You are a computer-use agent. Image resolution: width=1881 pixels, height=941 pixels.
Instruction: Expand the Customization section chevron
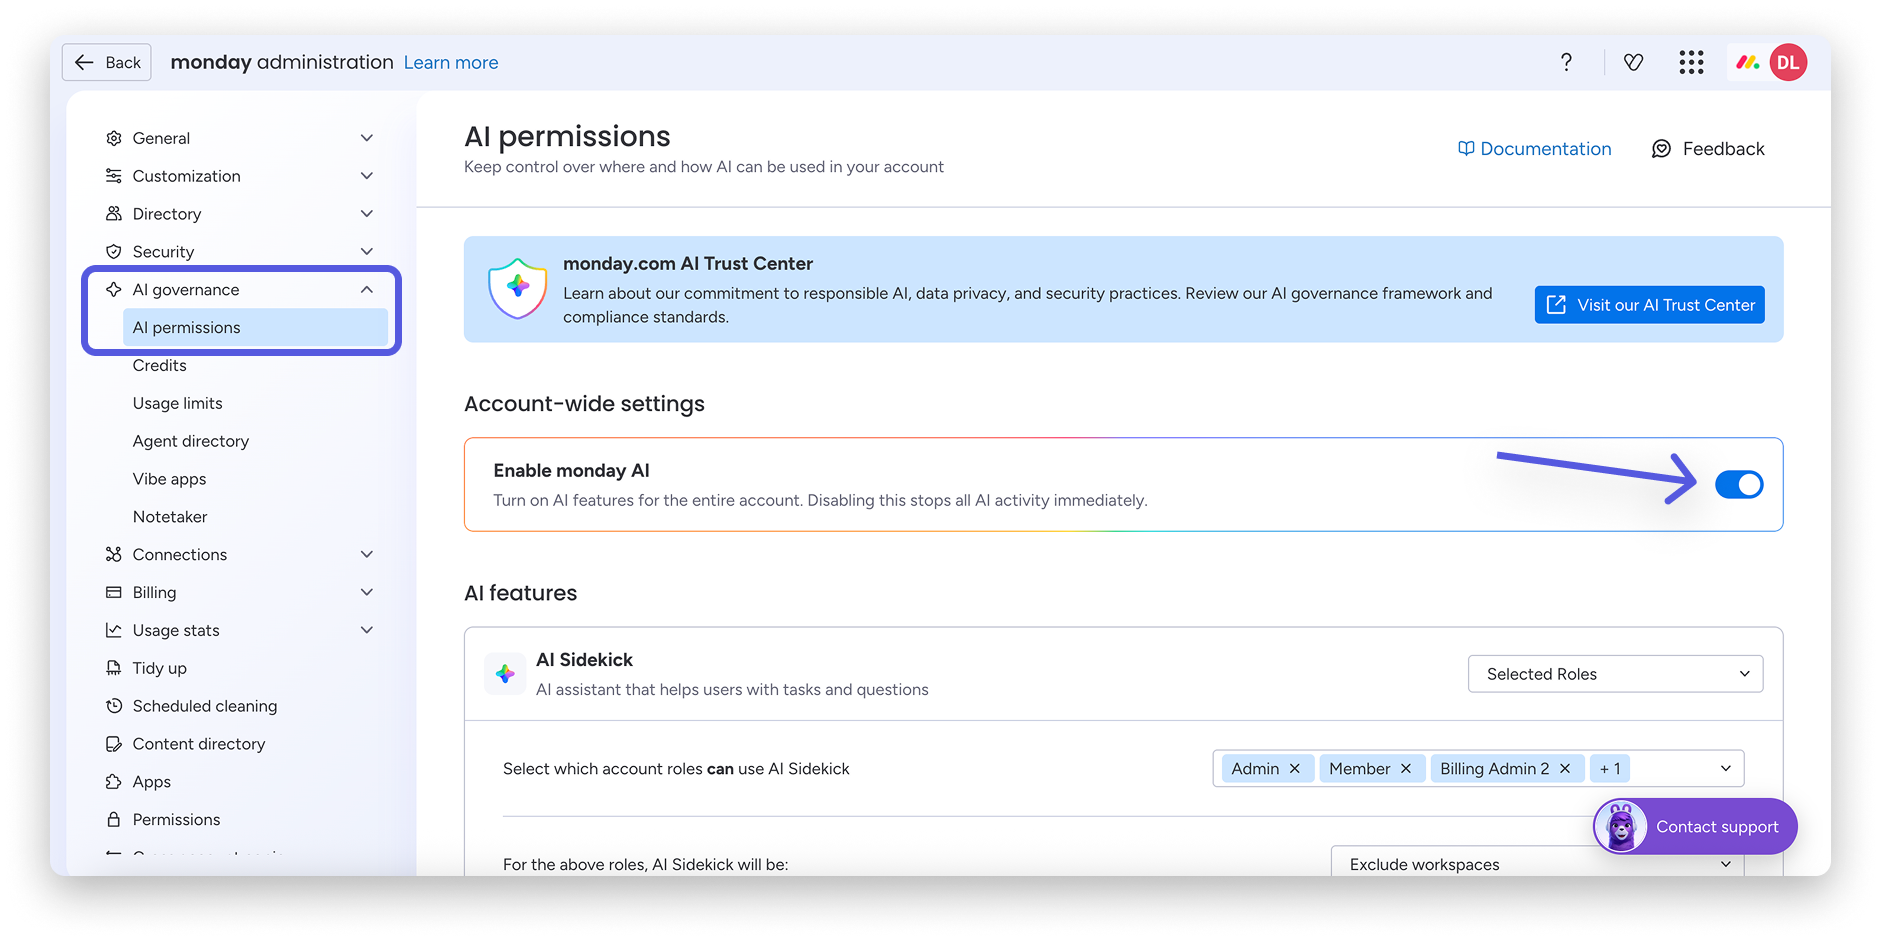(x=367, y=176)
